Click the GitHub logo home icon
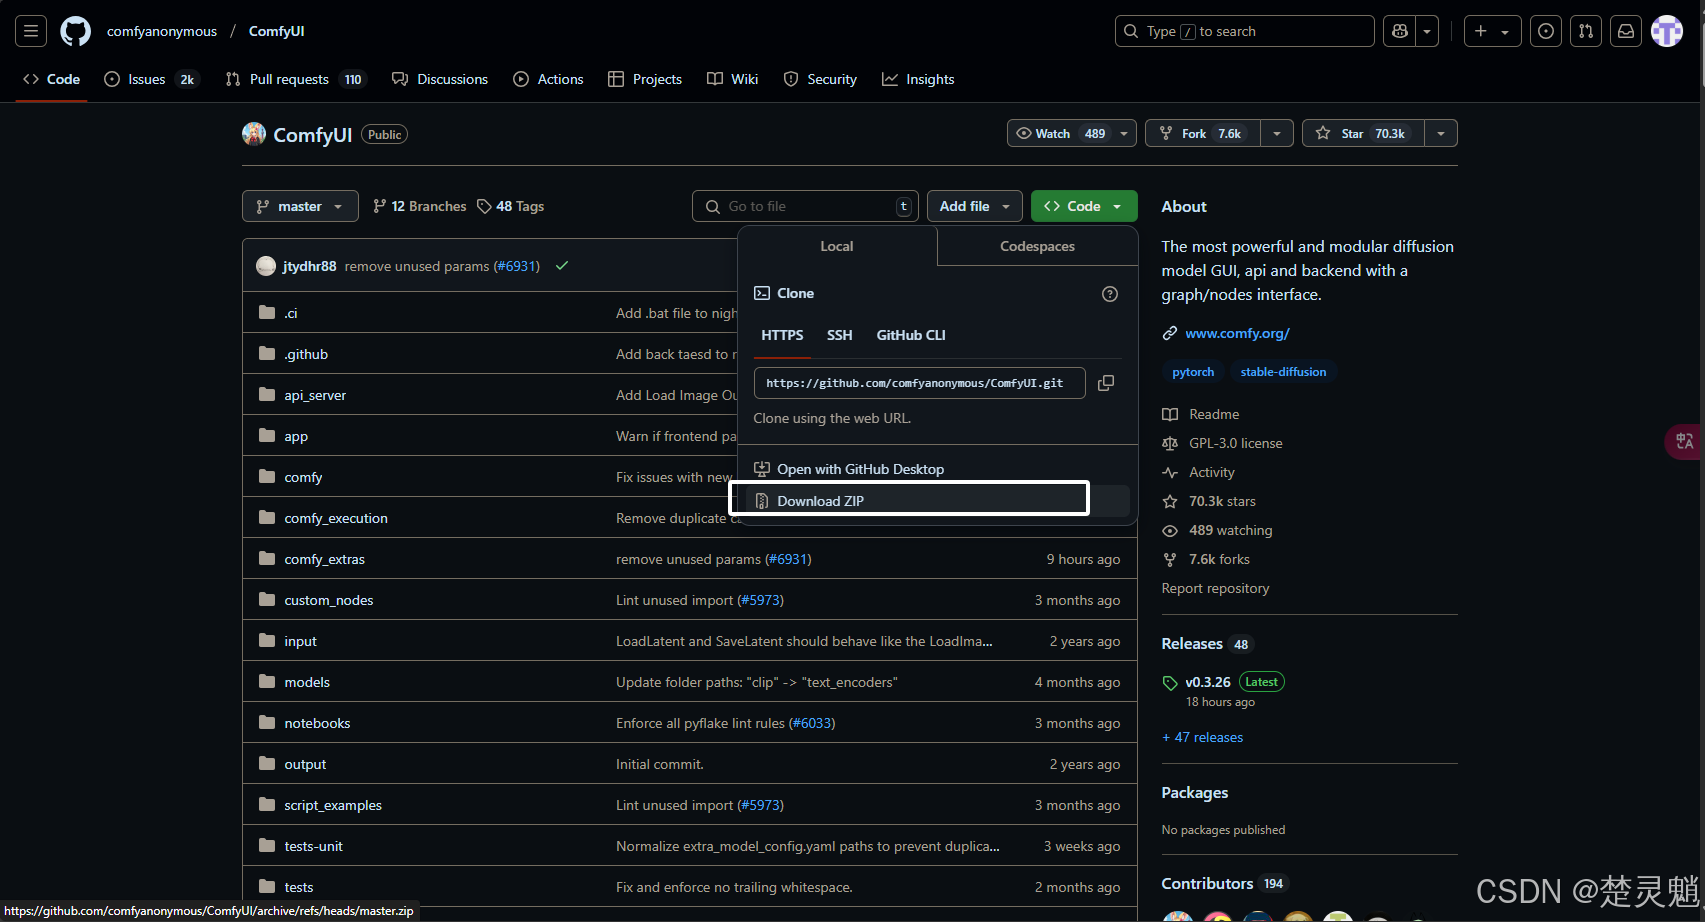The height and width of the screenshot is (922, 1705). 75,31
